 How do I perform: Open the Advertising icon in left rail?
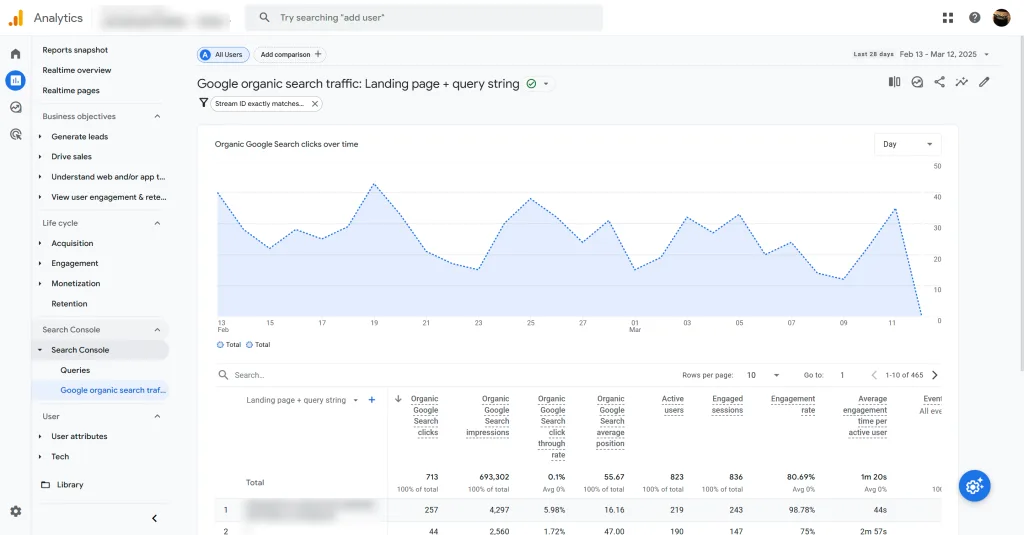coord(16,134)
